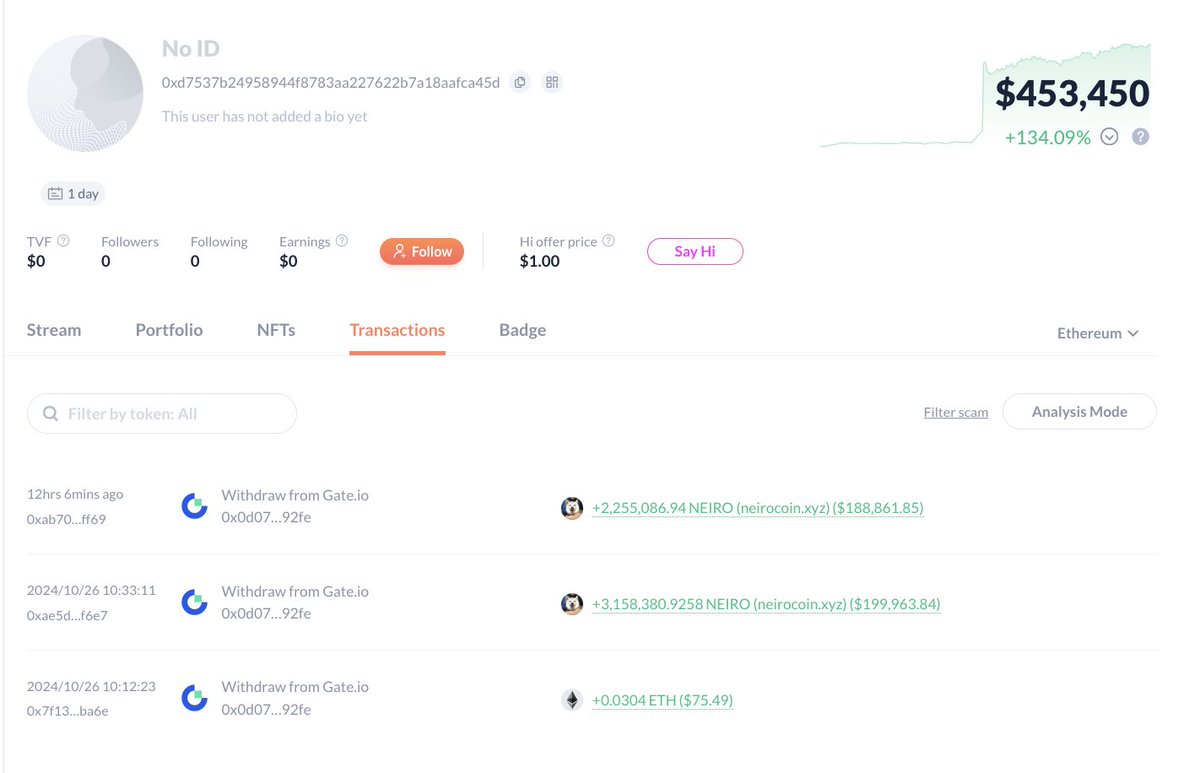The height and width of the screenshot is (773, 1200).
Task: Click the NEIRO token icon in first row
Action: (572, 508)
